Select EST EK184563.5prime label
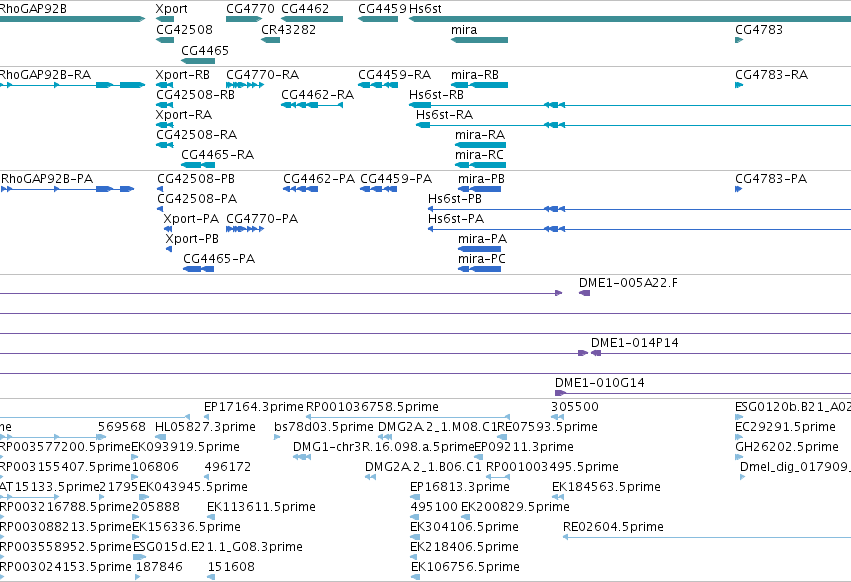 click(x=606, y=486)
